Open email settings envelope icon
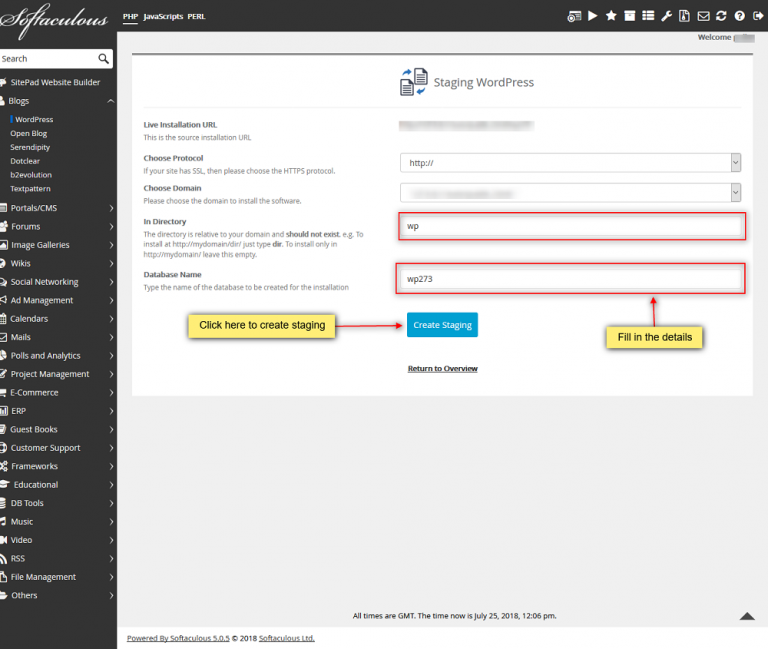This screenshot has width=768, height=649. pos(703,16)
